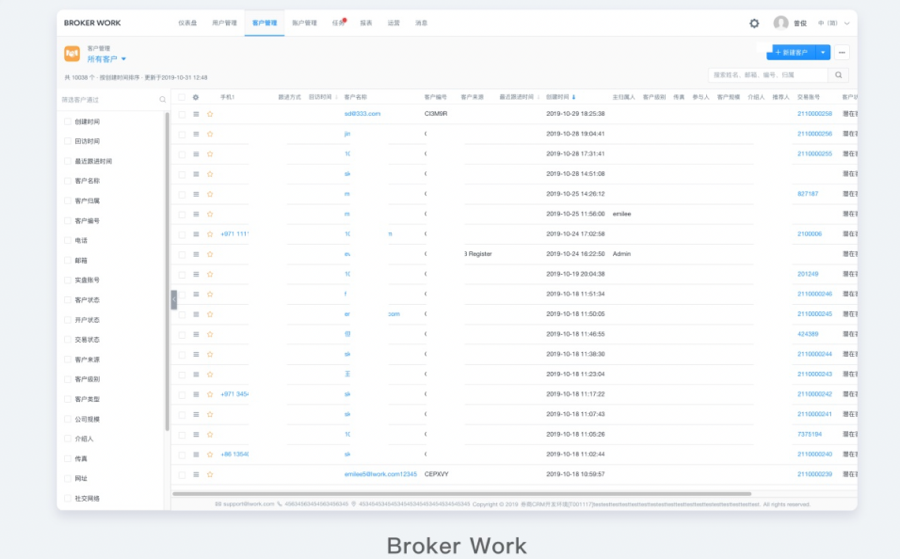Star the emilee5@lwork.com12345 row
This screenshot has height=559, width=900.
click(x=210, y=475)
